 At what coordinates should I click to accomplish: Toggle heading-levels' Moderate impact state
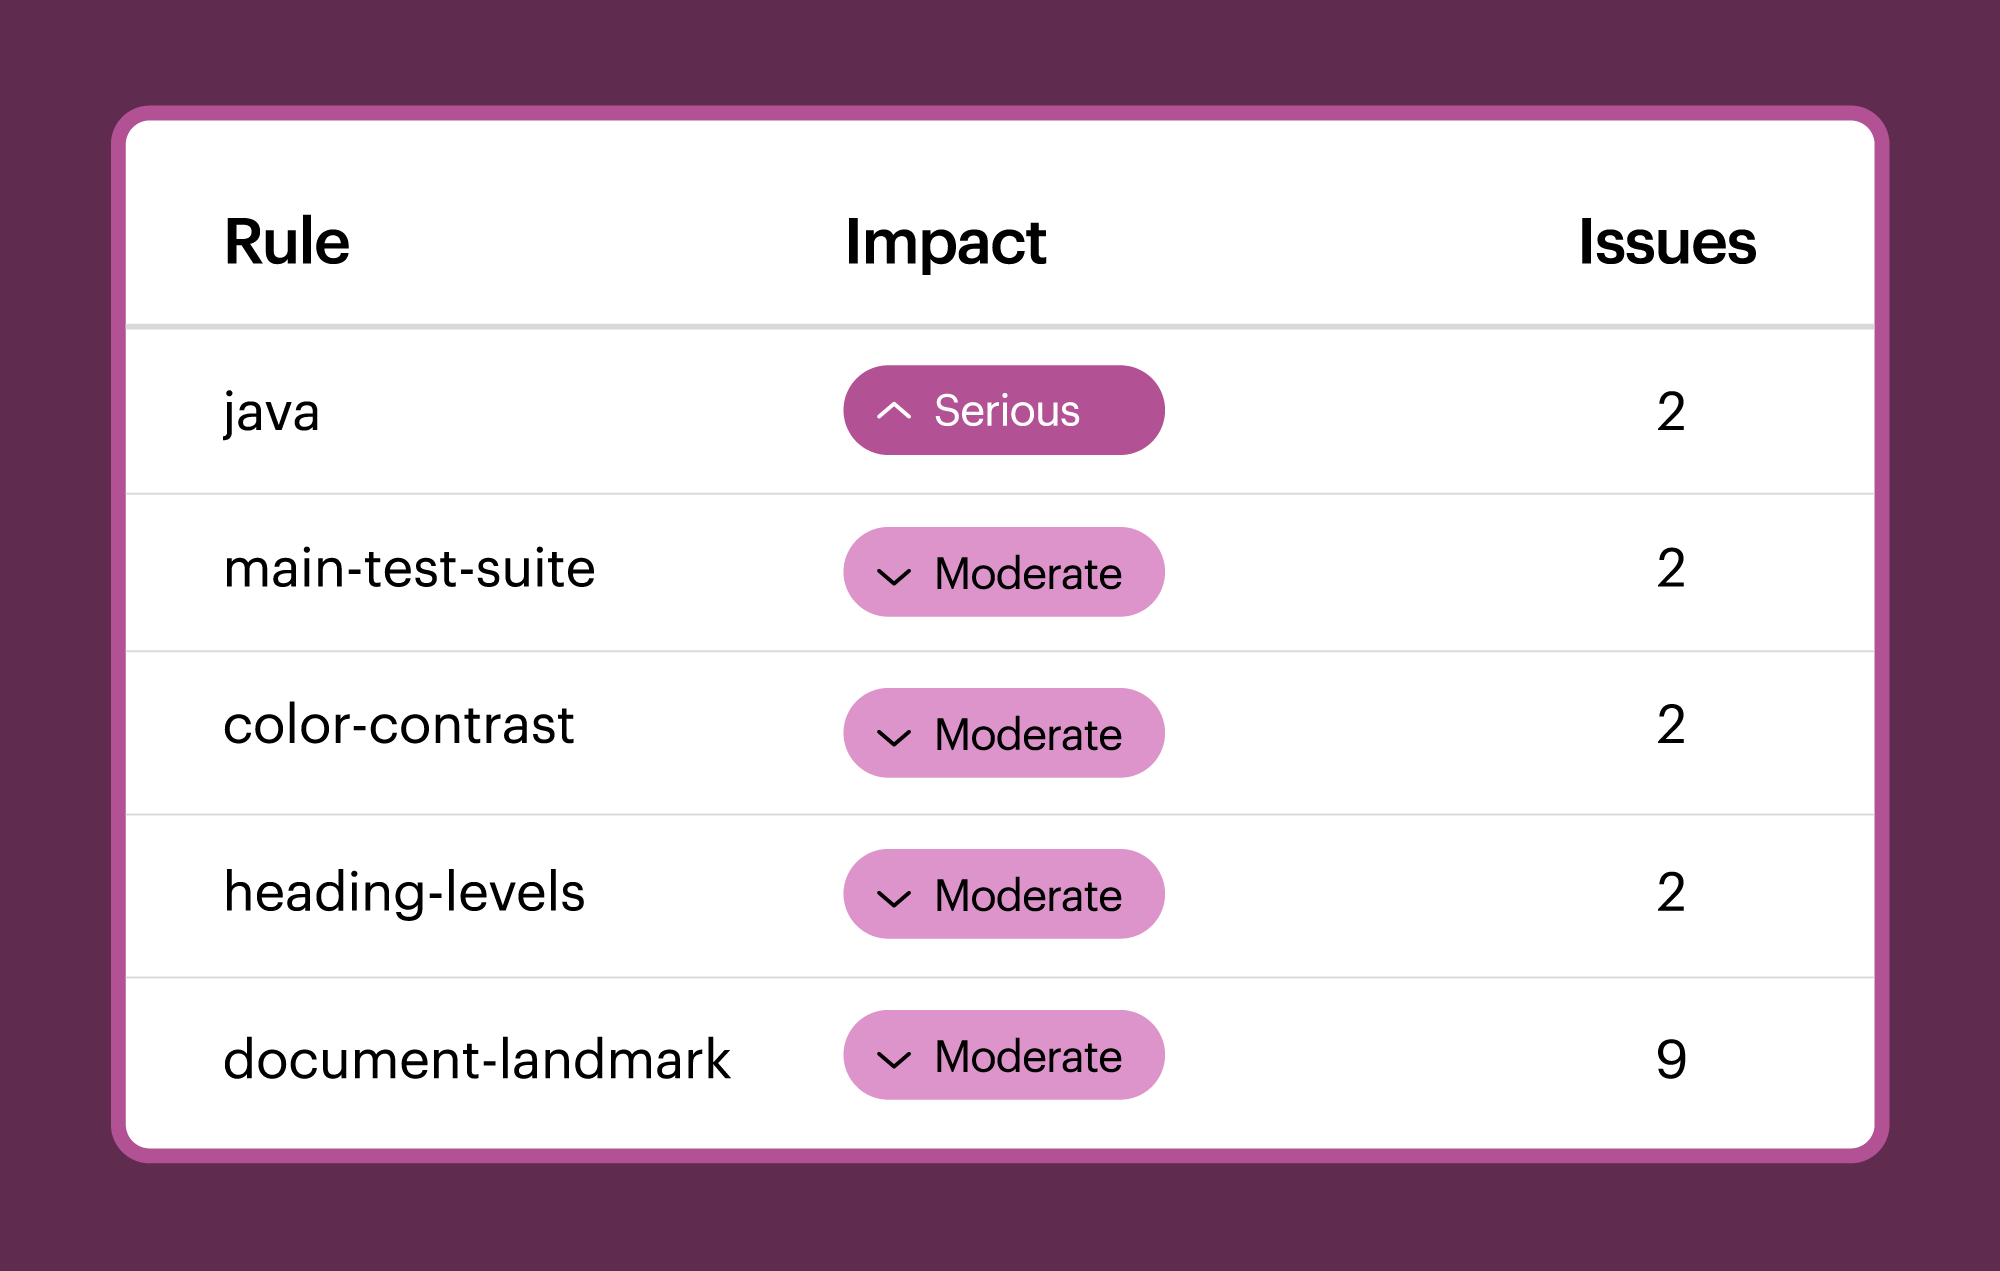click(1003, 895)
